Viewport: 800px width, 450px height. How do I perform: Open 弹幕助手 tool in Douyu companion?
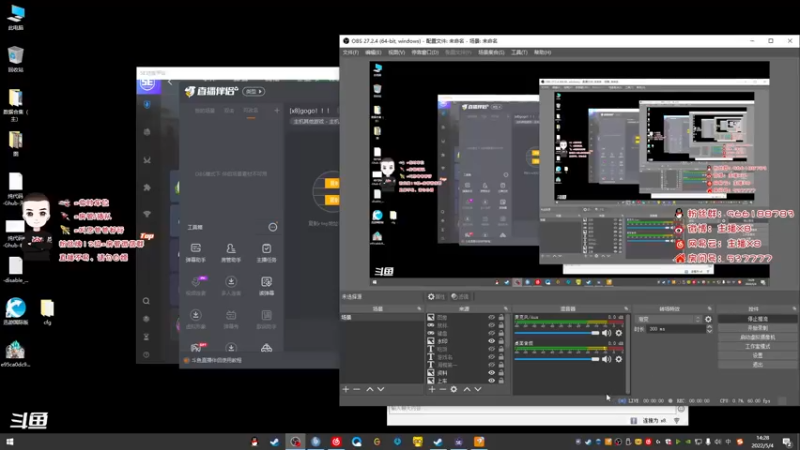pyautogui.click(x=195, y=253)
